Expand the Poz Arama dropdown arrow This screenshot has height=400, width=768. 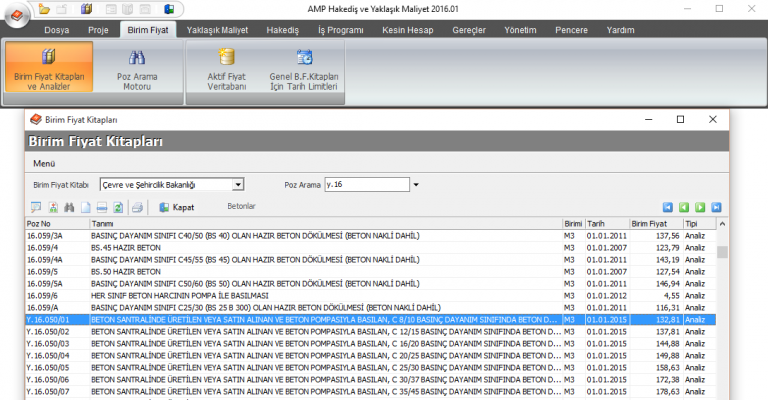point(416,184)
